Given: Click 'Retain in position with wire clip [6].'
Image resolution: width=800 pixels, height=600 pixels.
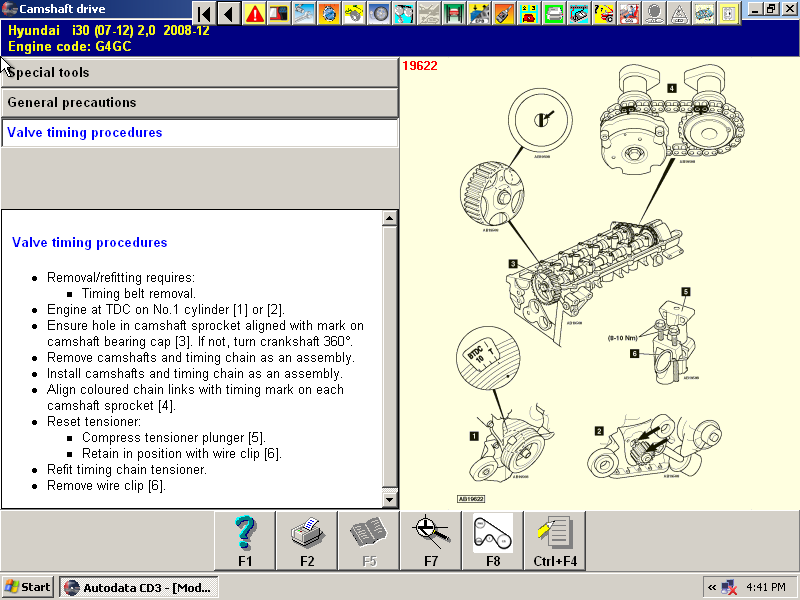Looking at the screenshot, I should (x=182, y=454).
